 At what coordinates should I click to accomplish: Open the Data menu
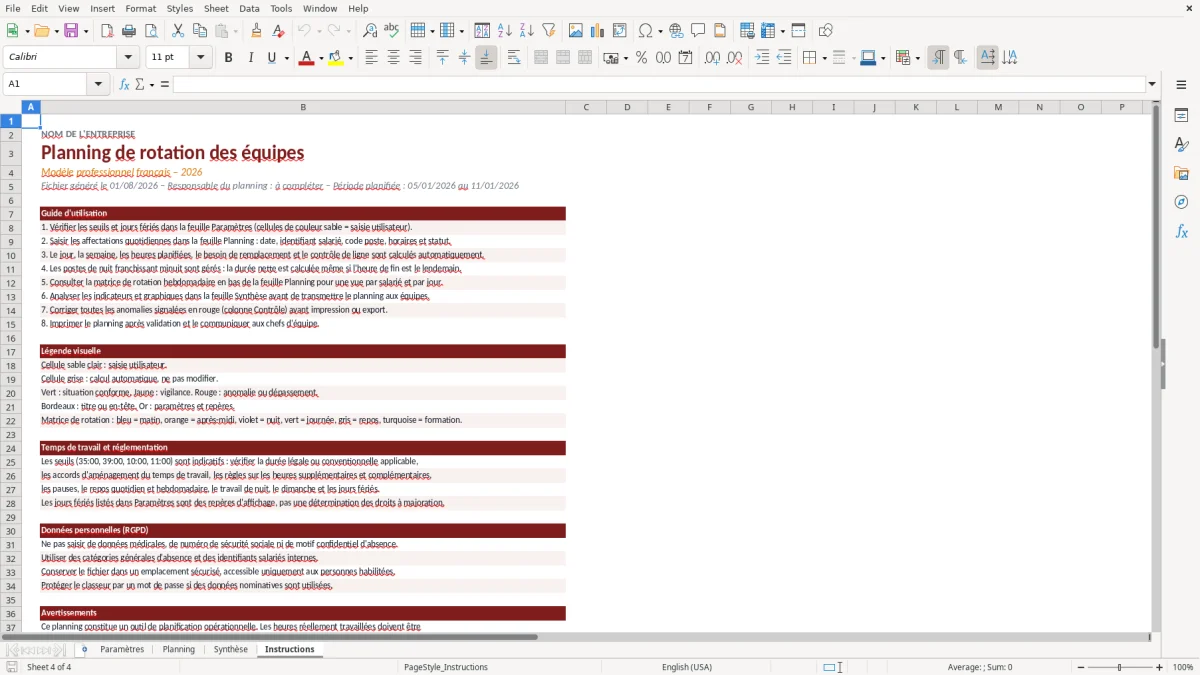click(249, 8)
